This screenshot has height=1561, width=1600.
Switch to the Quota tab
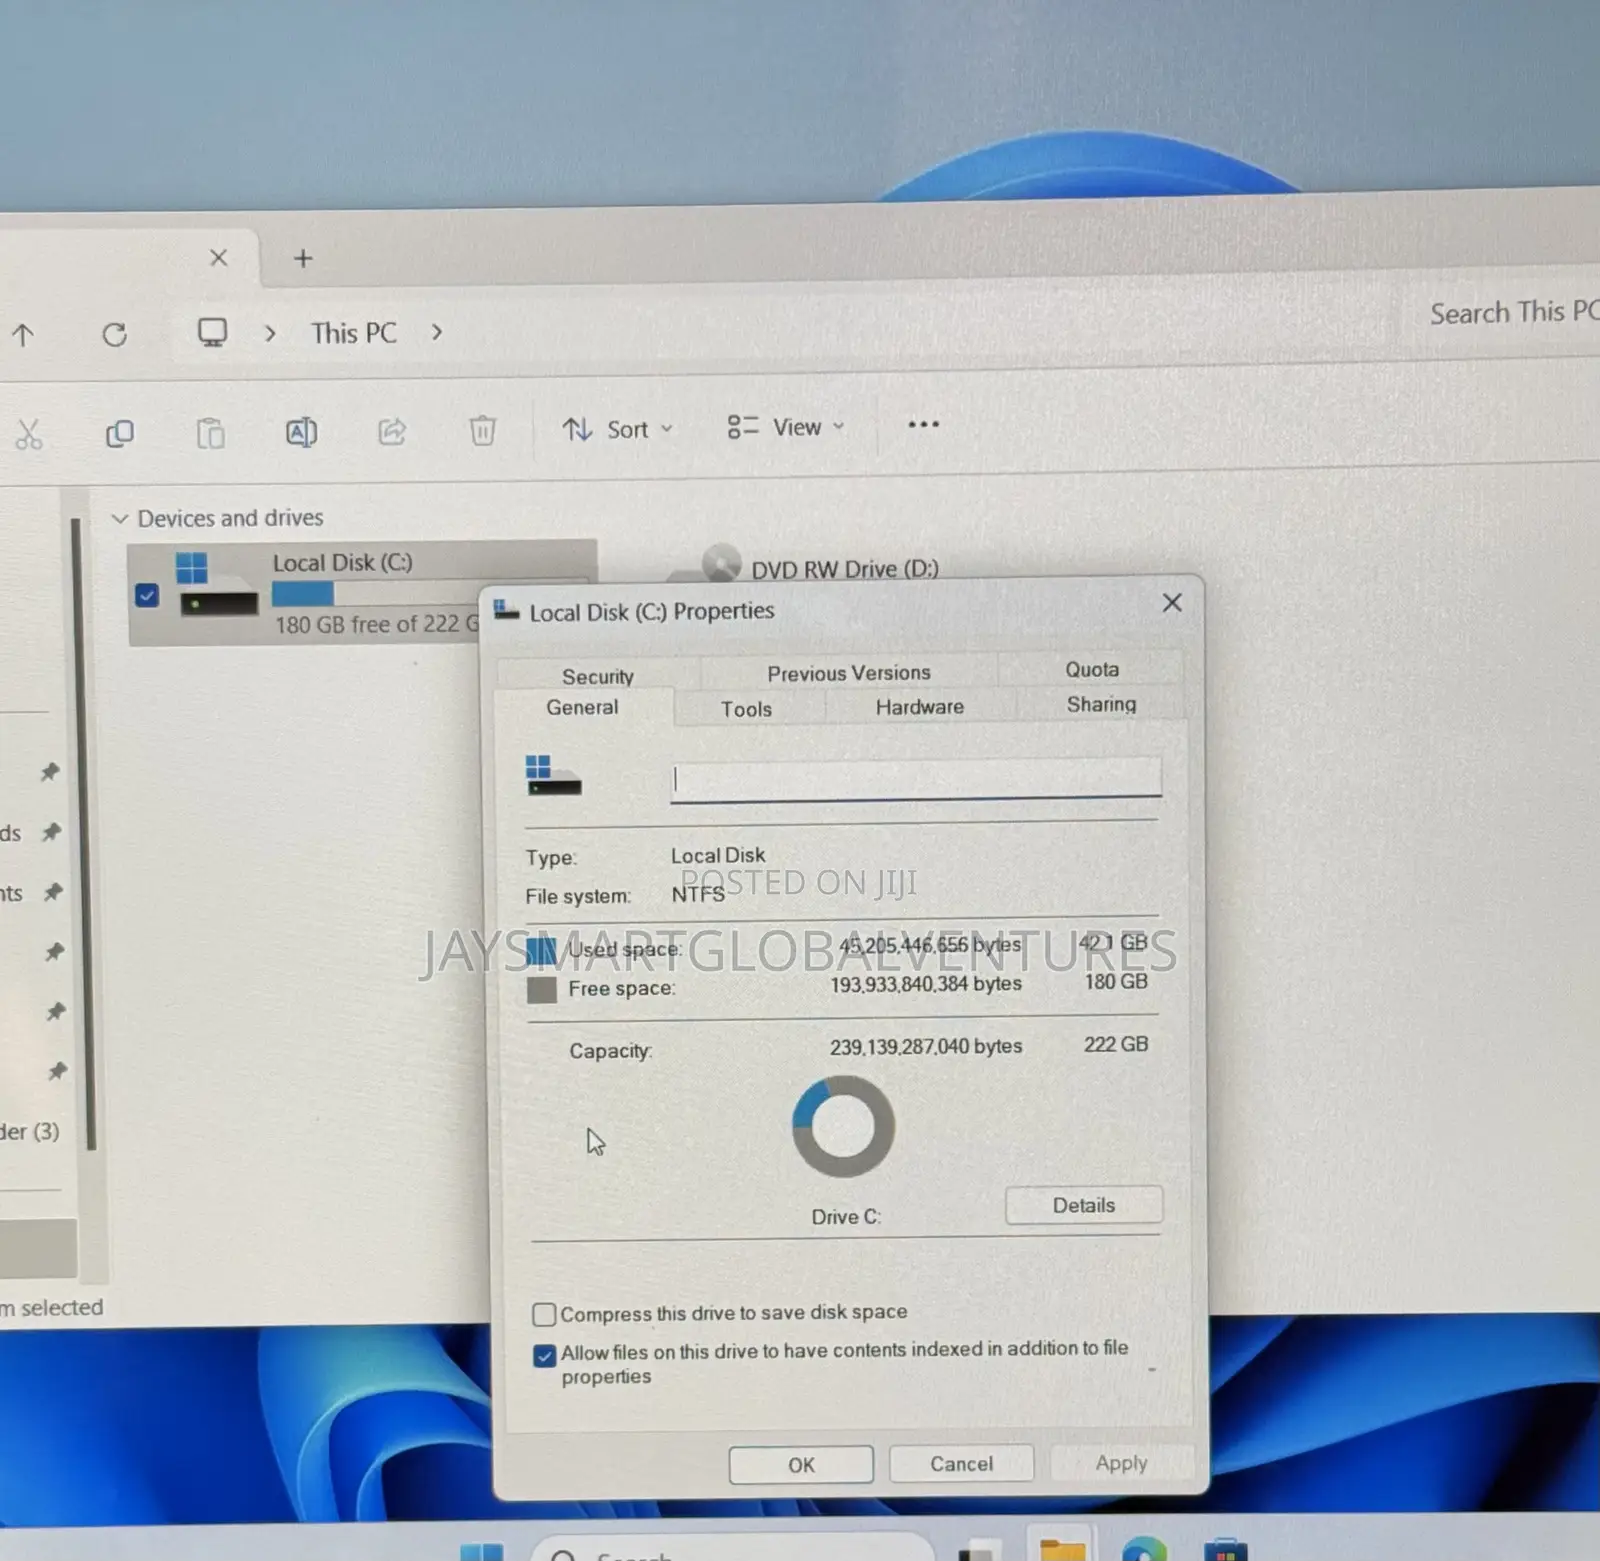coord(1091,669)
